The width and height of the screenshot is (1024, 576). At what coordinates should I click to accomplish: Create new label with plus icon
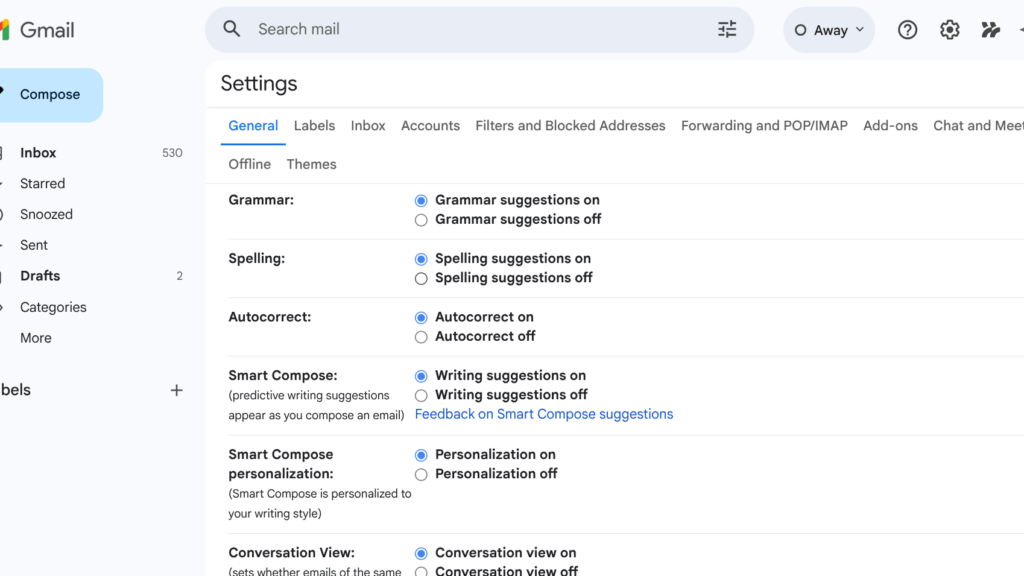(177, 390)
